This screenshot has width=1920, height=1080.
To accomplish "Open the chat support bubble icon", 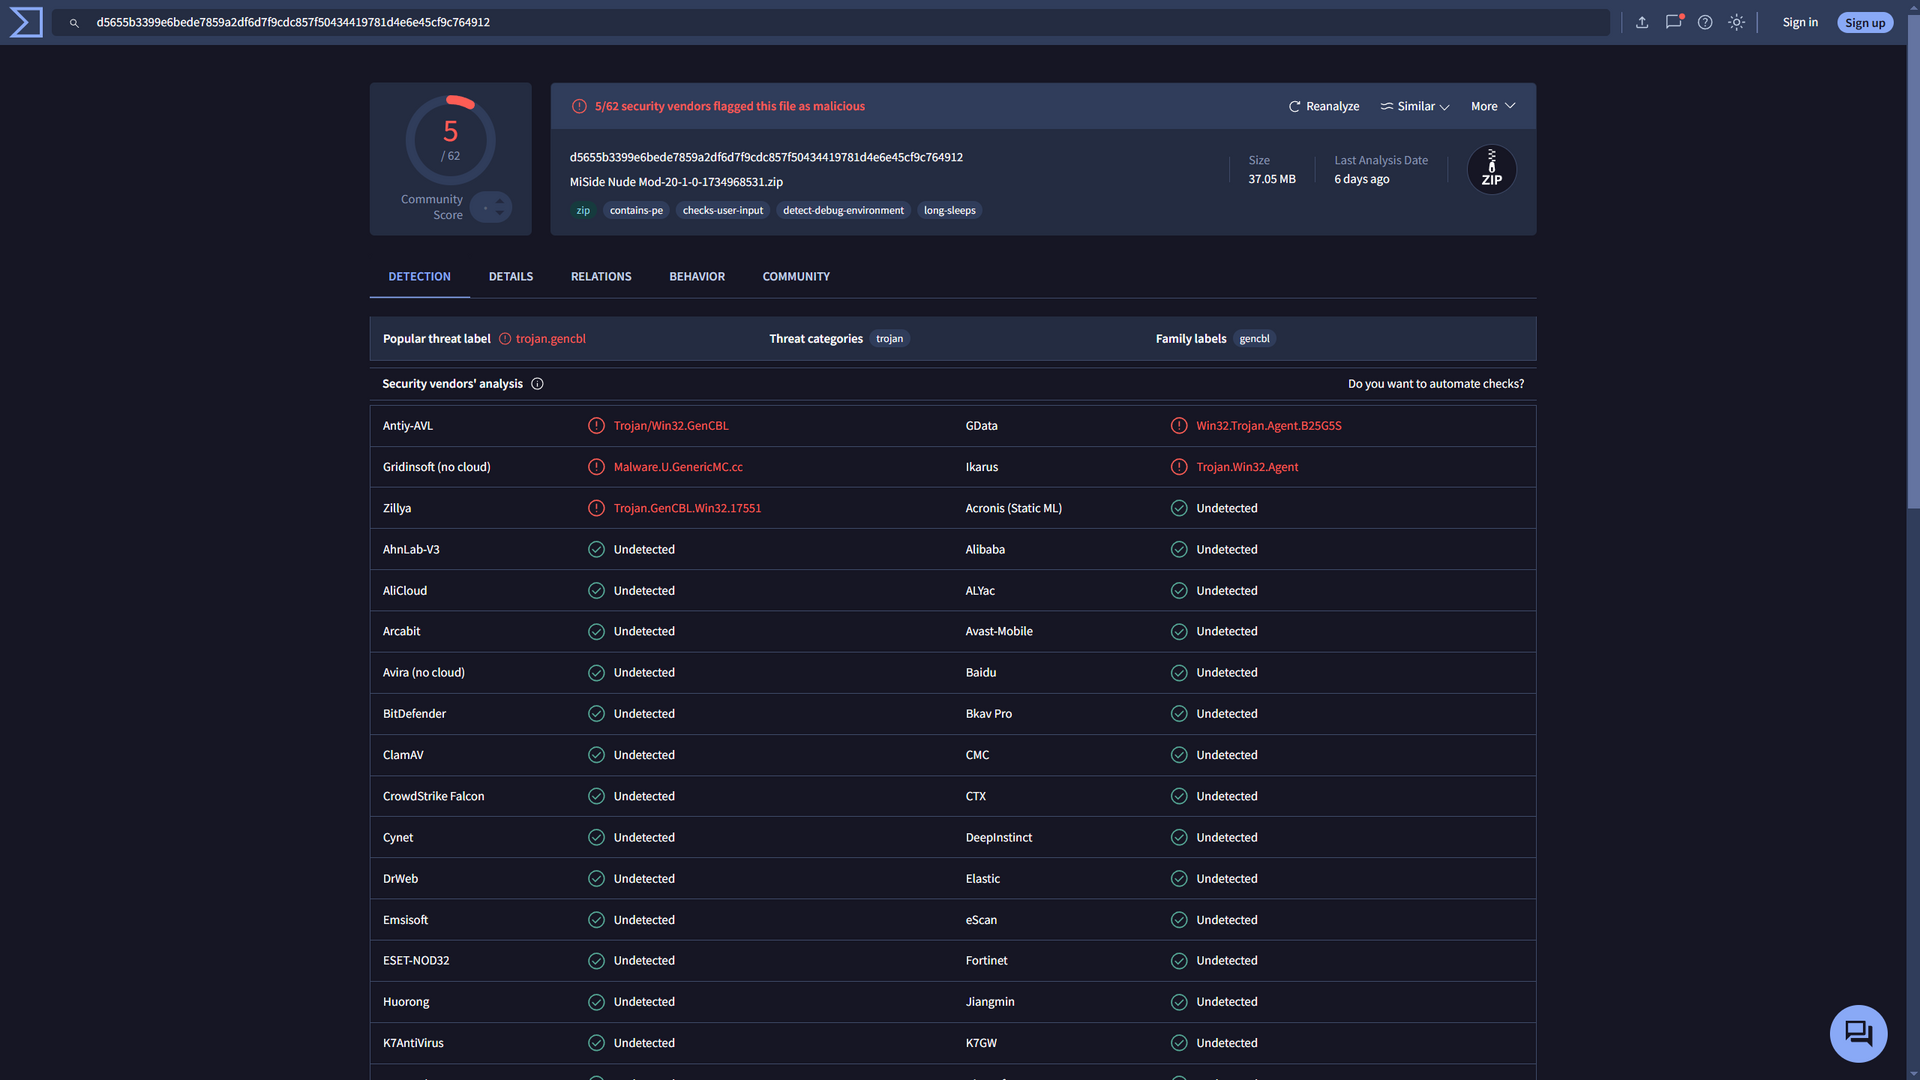I will pos(1858,1033).
